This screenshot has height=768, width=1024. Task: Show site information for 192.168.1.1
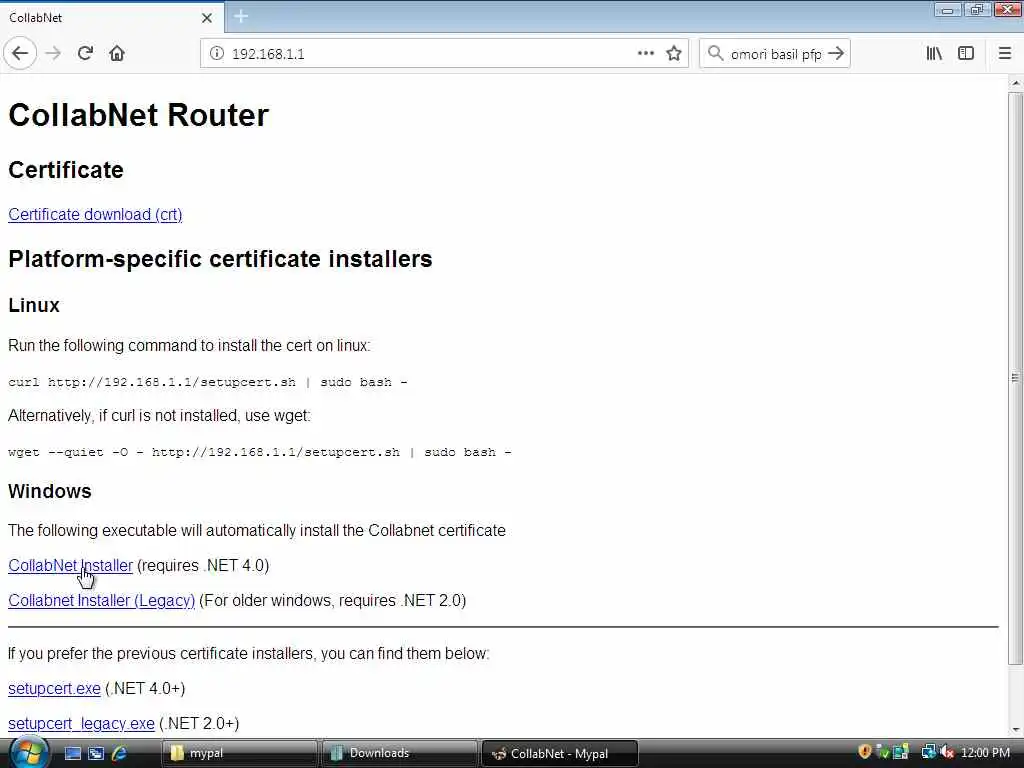click(217, 54)
